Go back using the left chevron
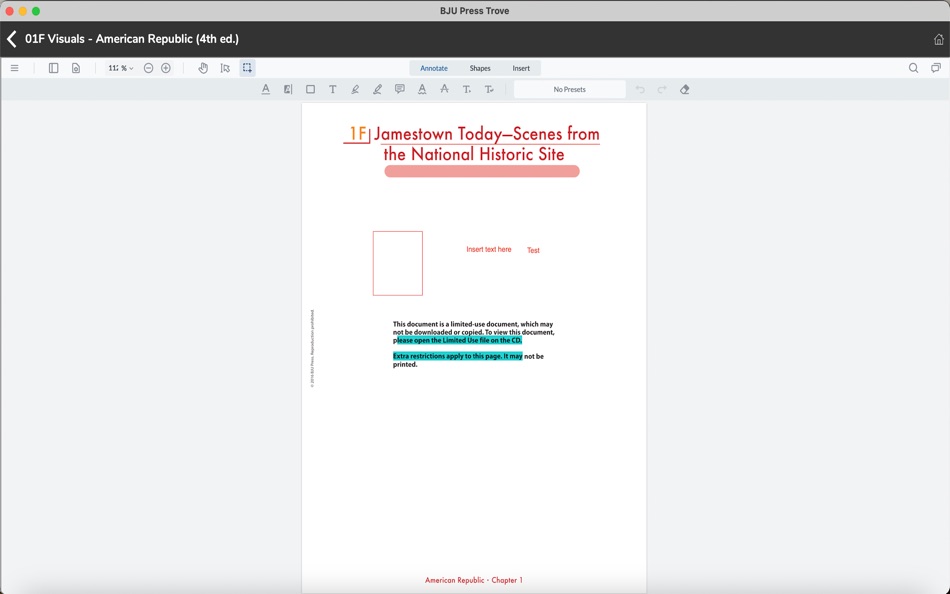Screen dimensions: 950x594 pyautogui.click(x=13, y=39)
